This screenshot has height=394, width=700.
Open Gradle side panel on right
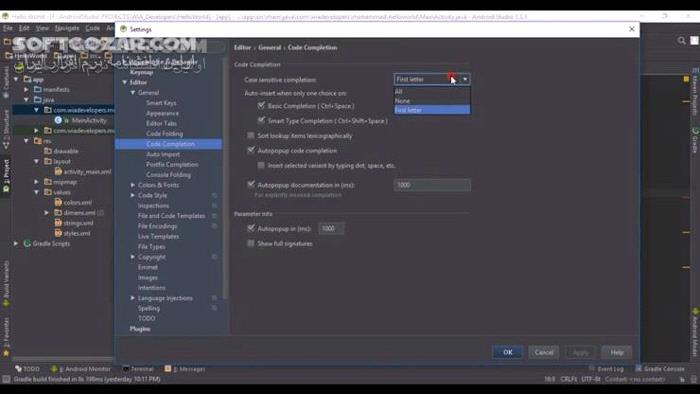point(695,141)
